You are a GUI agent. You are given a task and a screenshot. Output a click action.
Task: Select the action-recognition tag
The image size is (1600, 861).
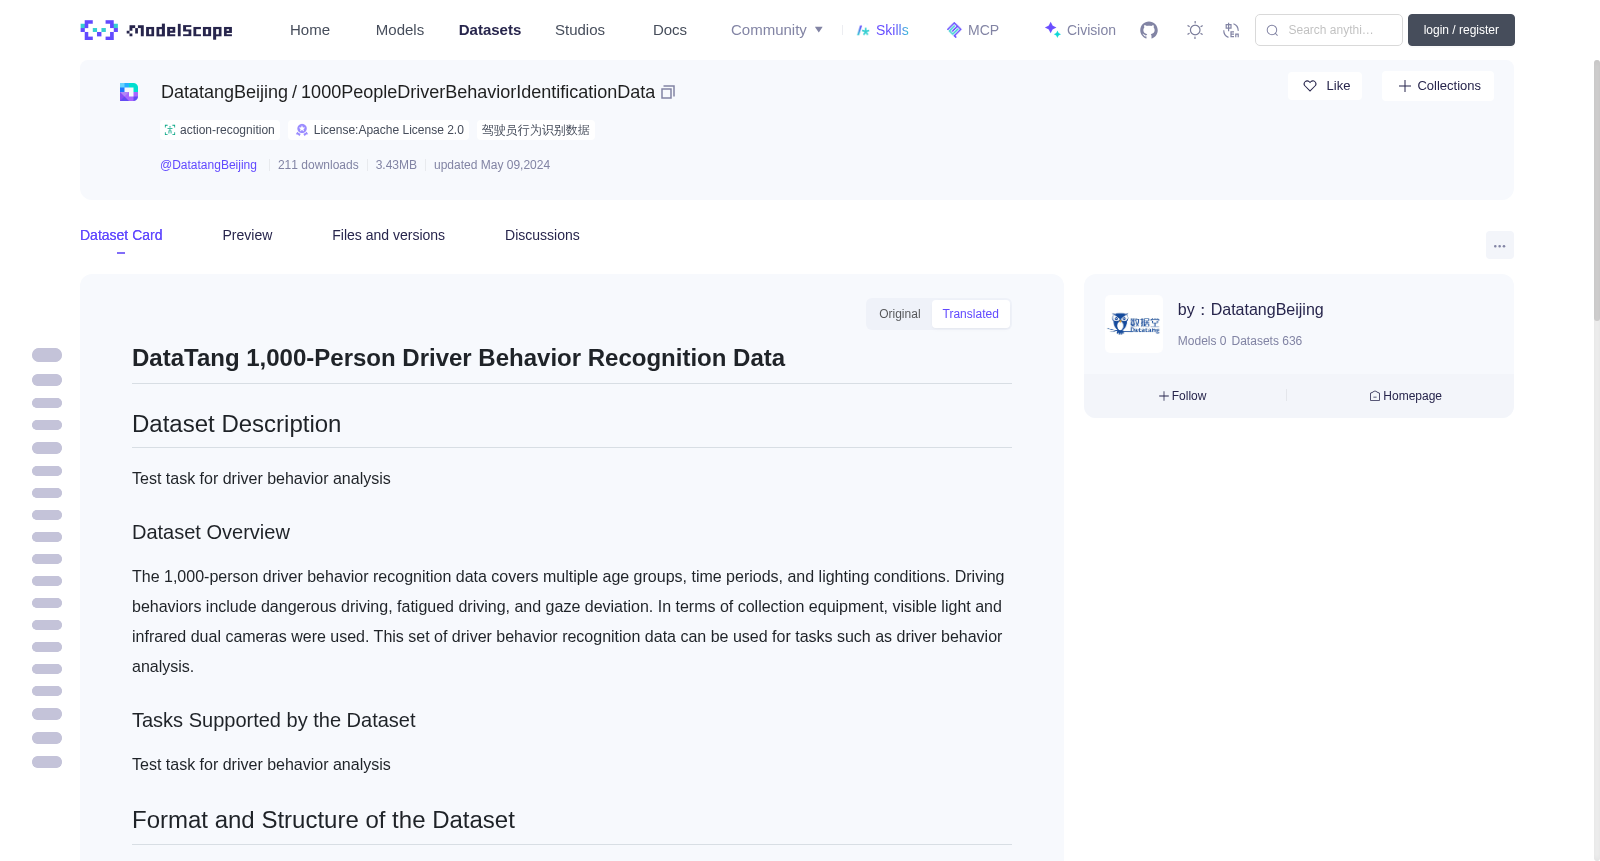coord(219,130)
